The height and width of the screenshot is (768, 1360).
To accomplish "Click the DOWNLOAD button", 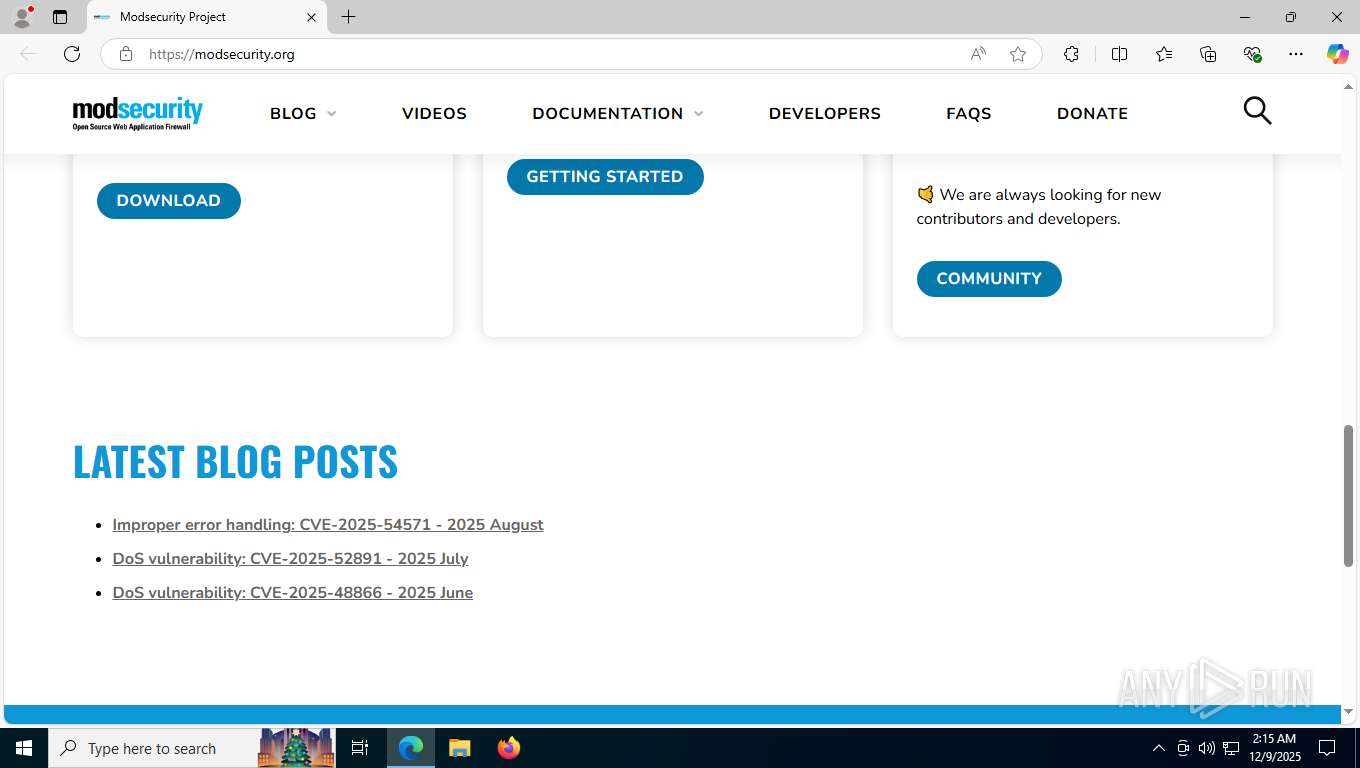I will 169,201.
